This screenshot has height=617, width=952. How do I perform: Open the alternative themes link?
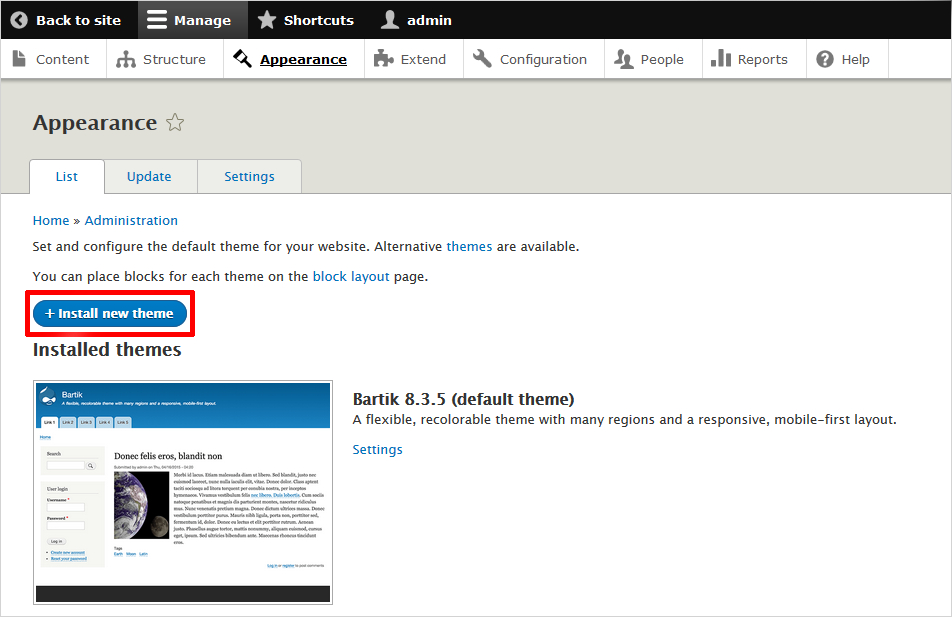(469, 246)
